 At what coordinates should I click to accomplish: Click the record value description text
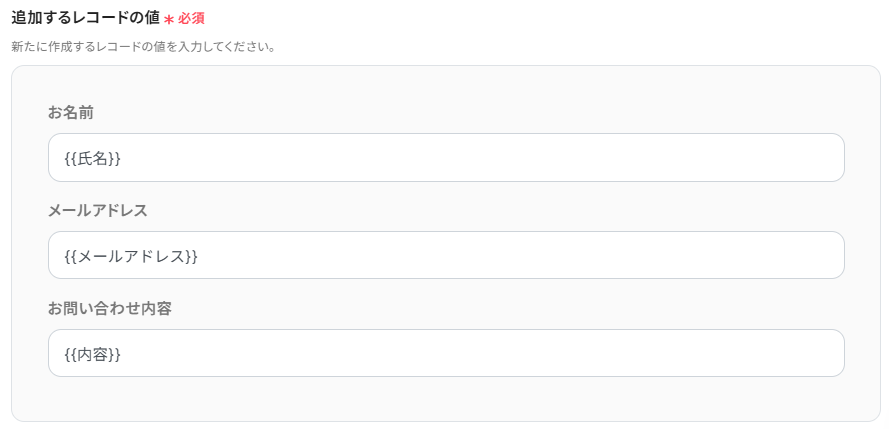(x=143, y=46)
